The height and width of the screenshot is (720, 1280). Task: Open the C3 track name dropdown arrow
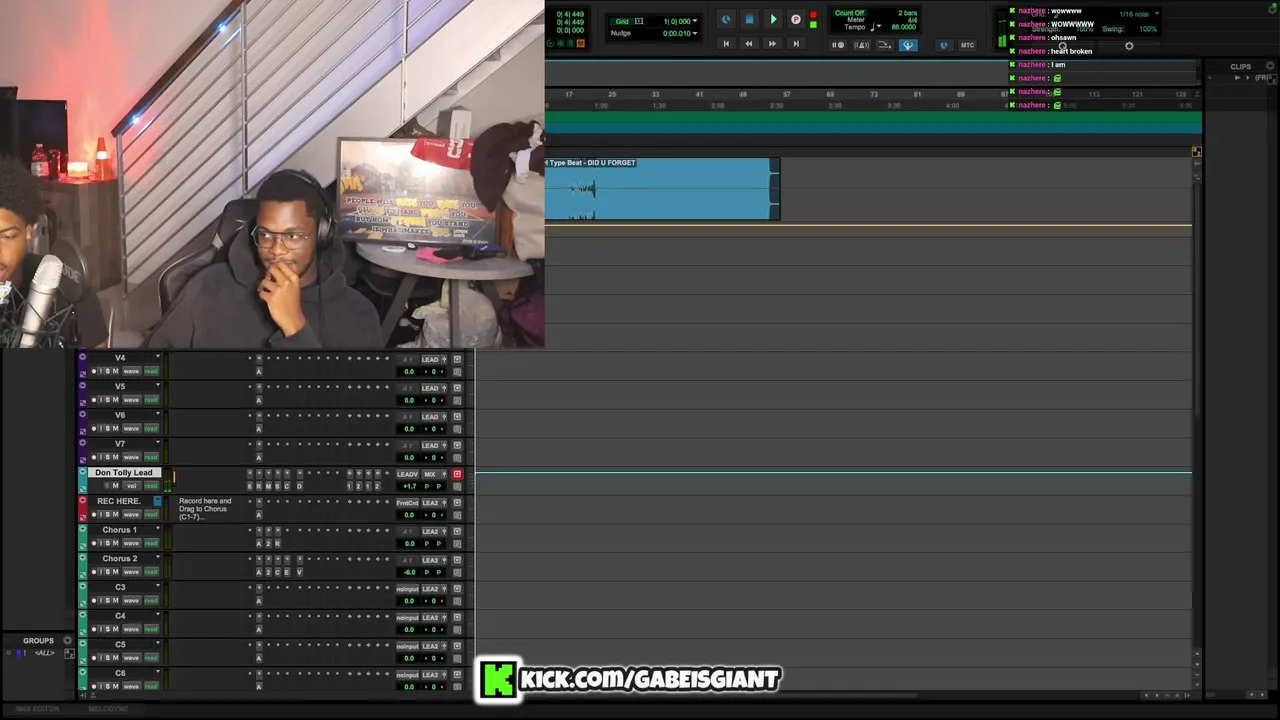[x=157, y=586]
